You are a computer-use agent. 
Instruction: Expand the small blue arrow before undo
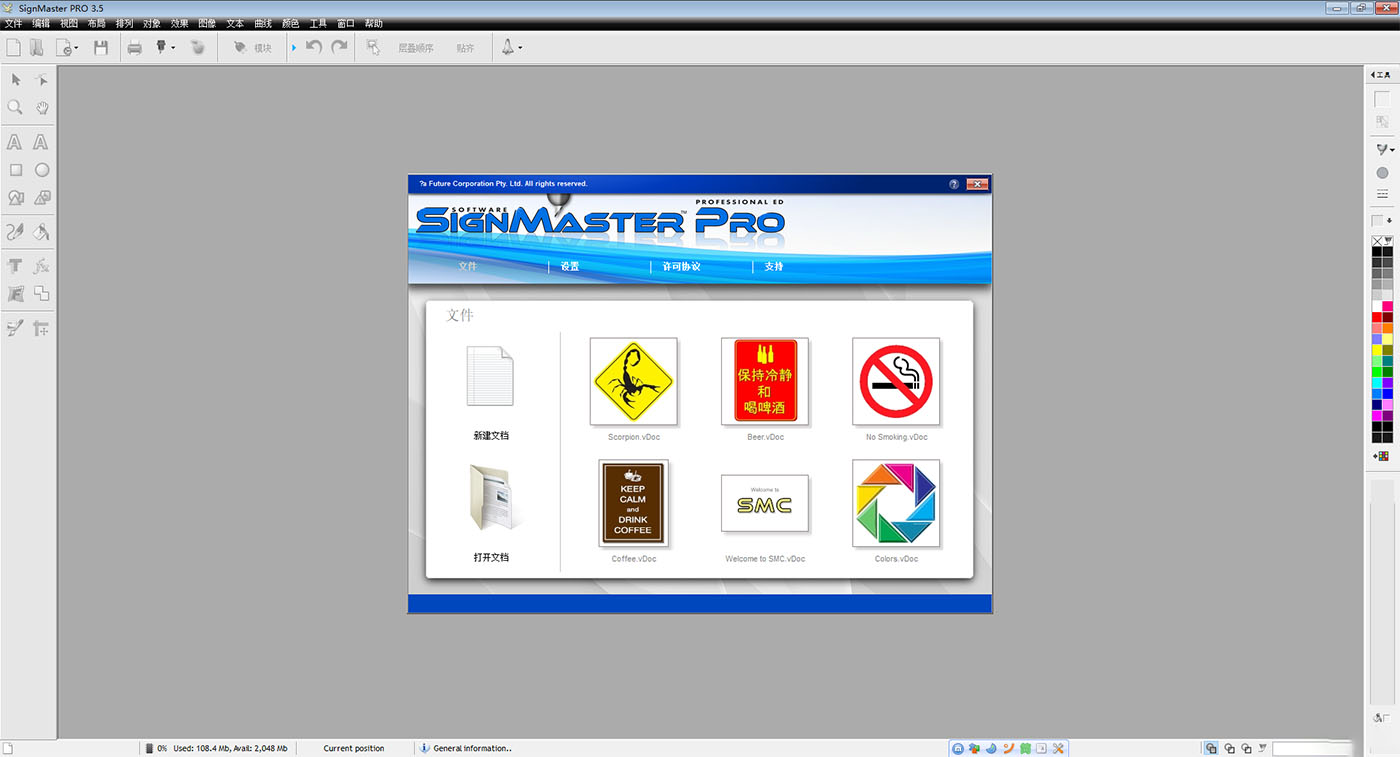(x=293, y=47)
